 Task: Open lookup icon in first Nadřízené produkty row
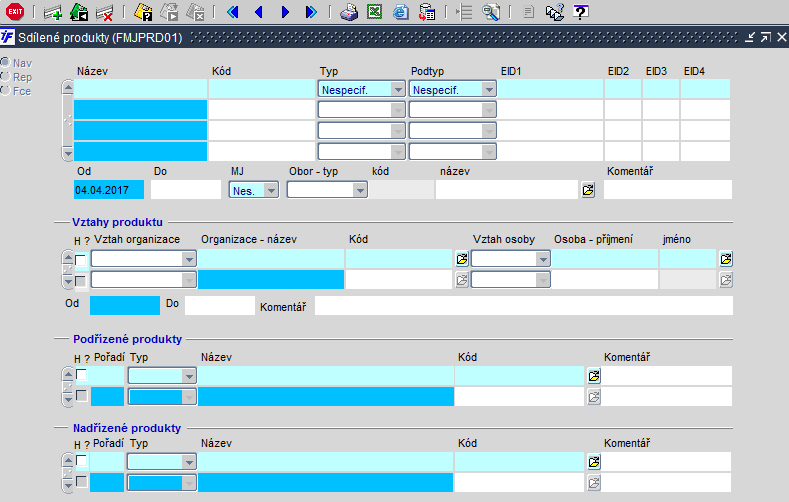[x=594, y=462]
